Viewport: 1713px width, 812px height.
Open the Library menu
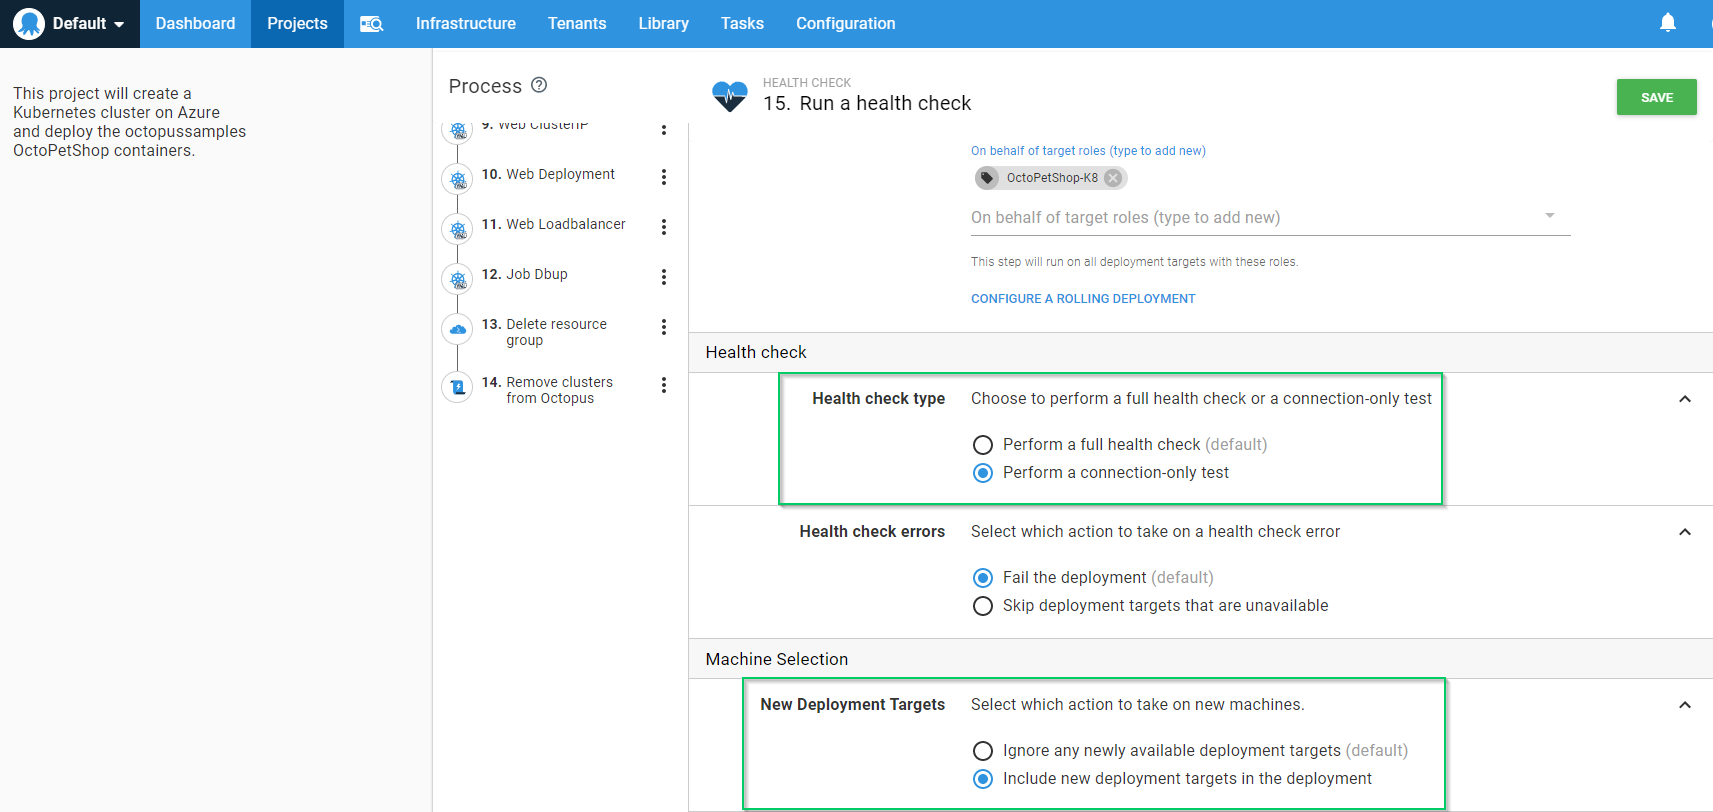(663, 24)
